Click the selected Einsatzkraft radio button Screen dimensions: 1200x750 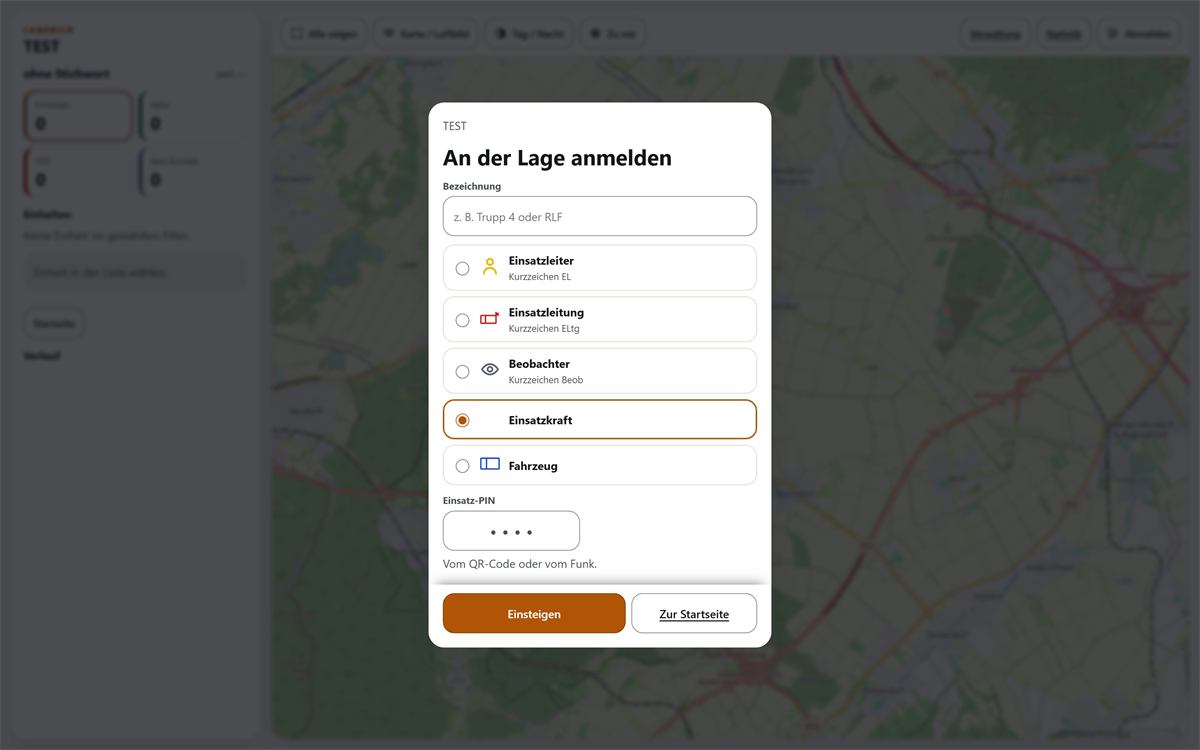click(462, 420)
